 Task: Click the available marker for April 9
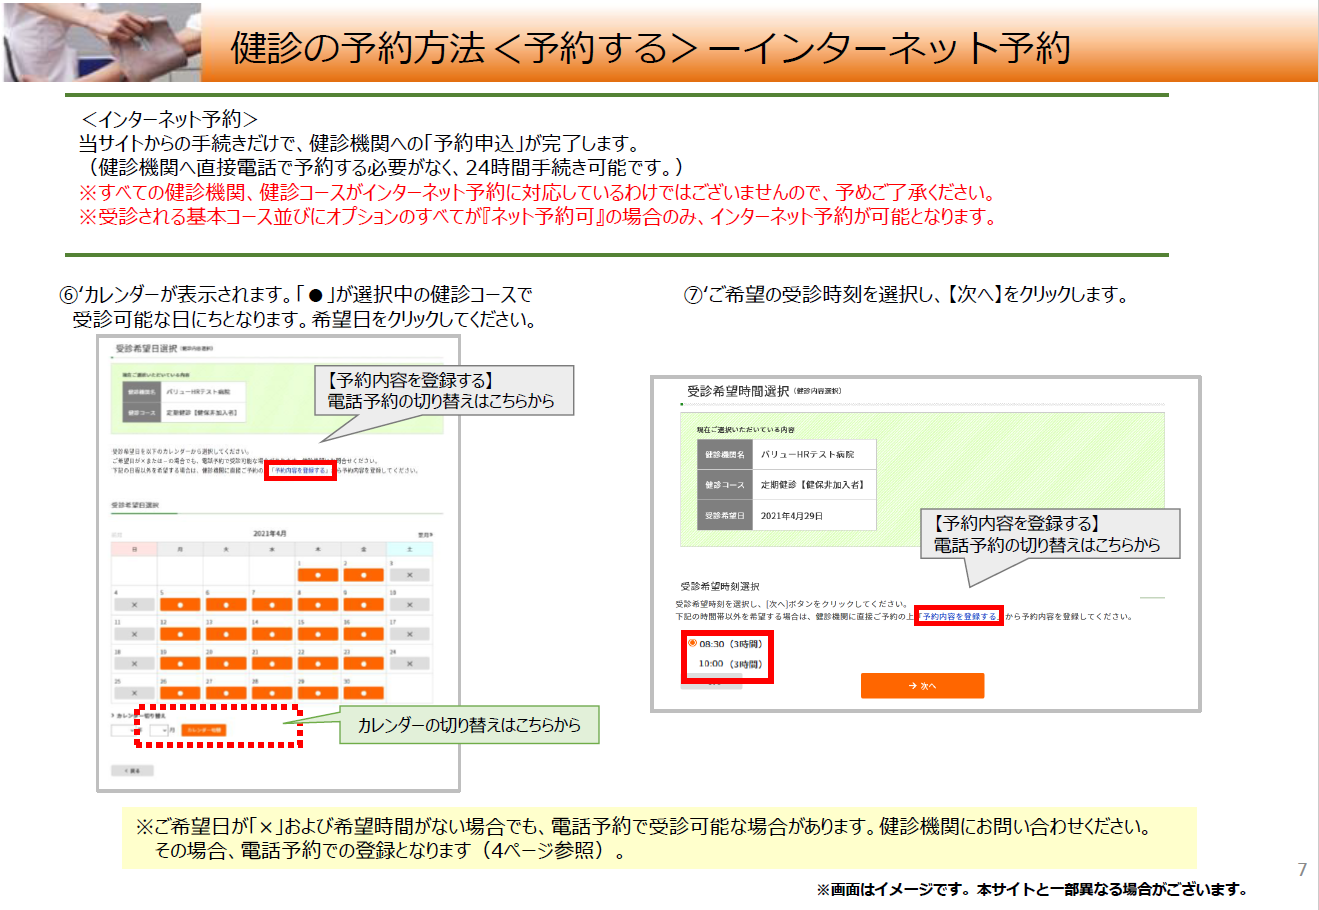coord(363,604)
